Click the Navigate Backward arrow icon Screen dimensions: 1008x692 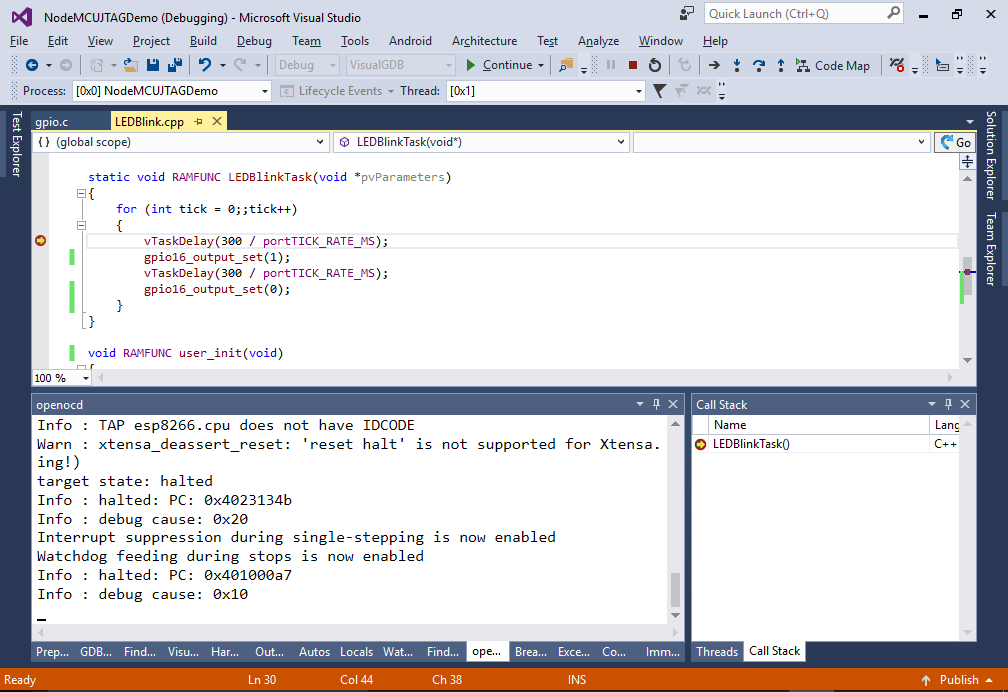pyautogui.click(x=32, y=65)
